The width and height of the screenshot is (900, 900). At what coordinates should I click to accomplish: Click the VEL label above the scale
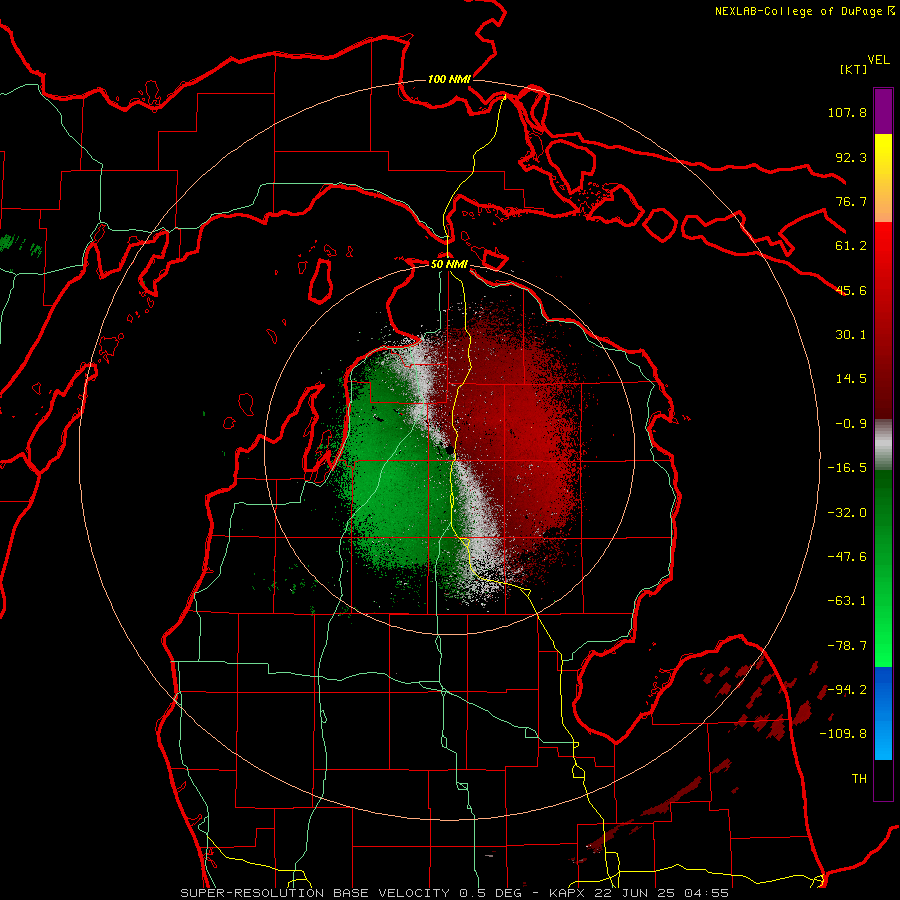[x=878, y=60]
